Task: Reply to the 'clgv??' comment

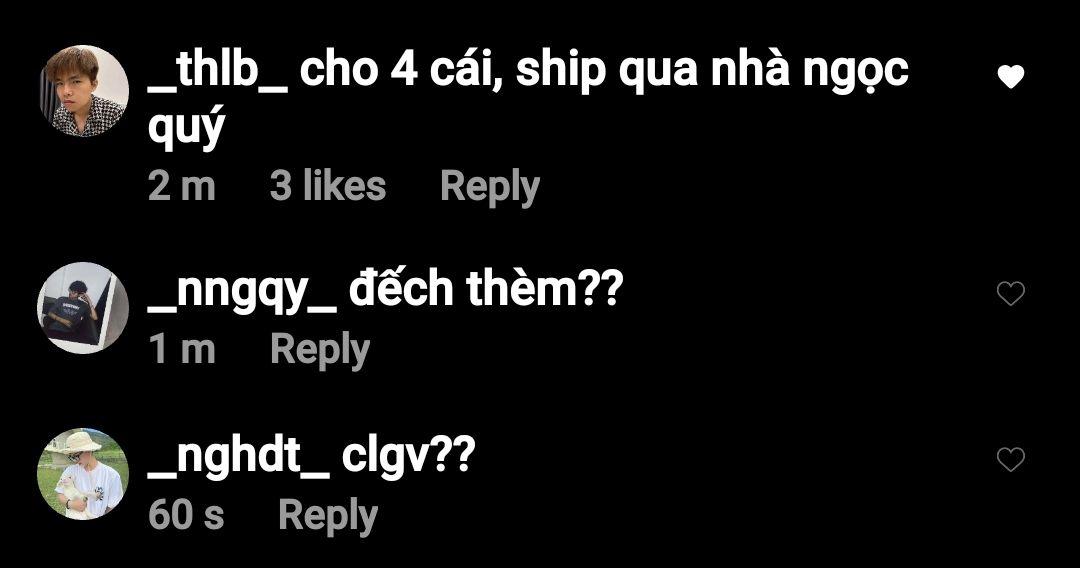Action: point(328,515)
